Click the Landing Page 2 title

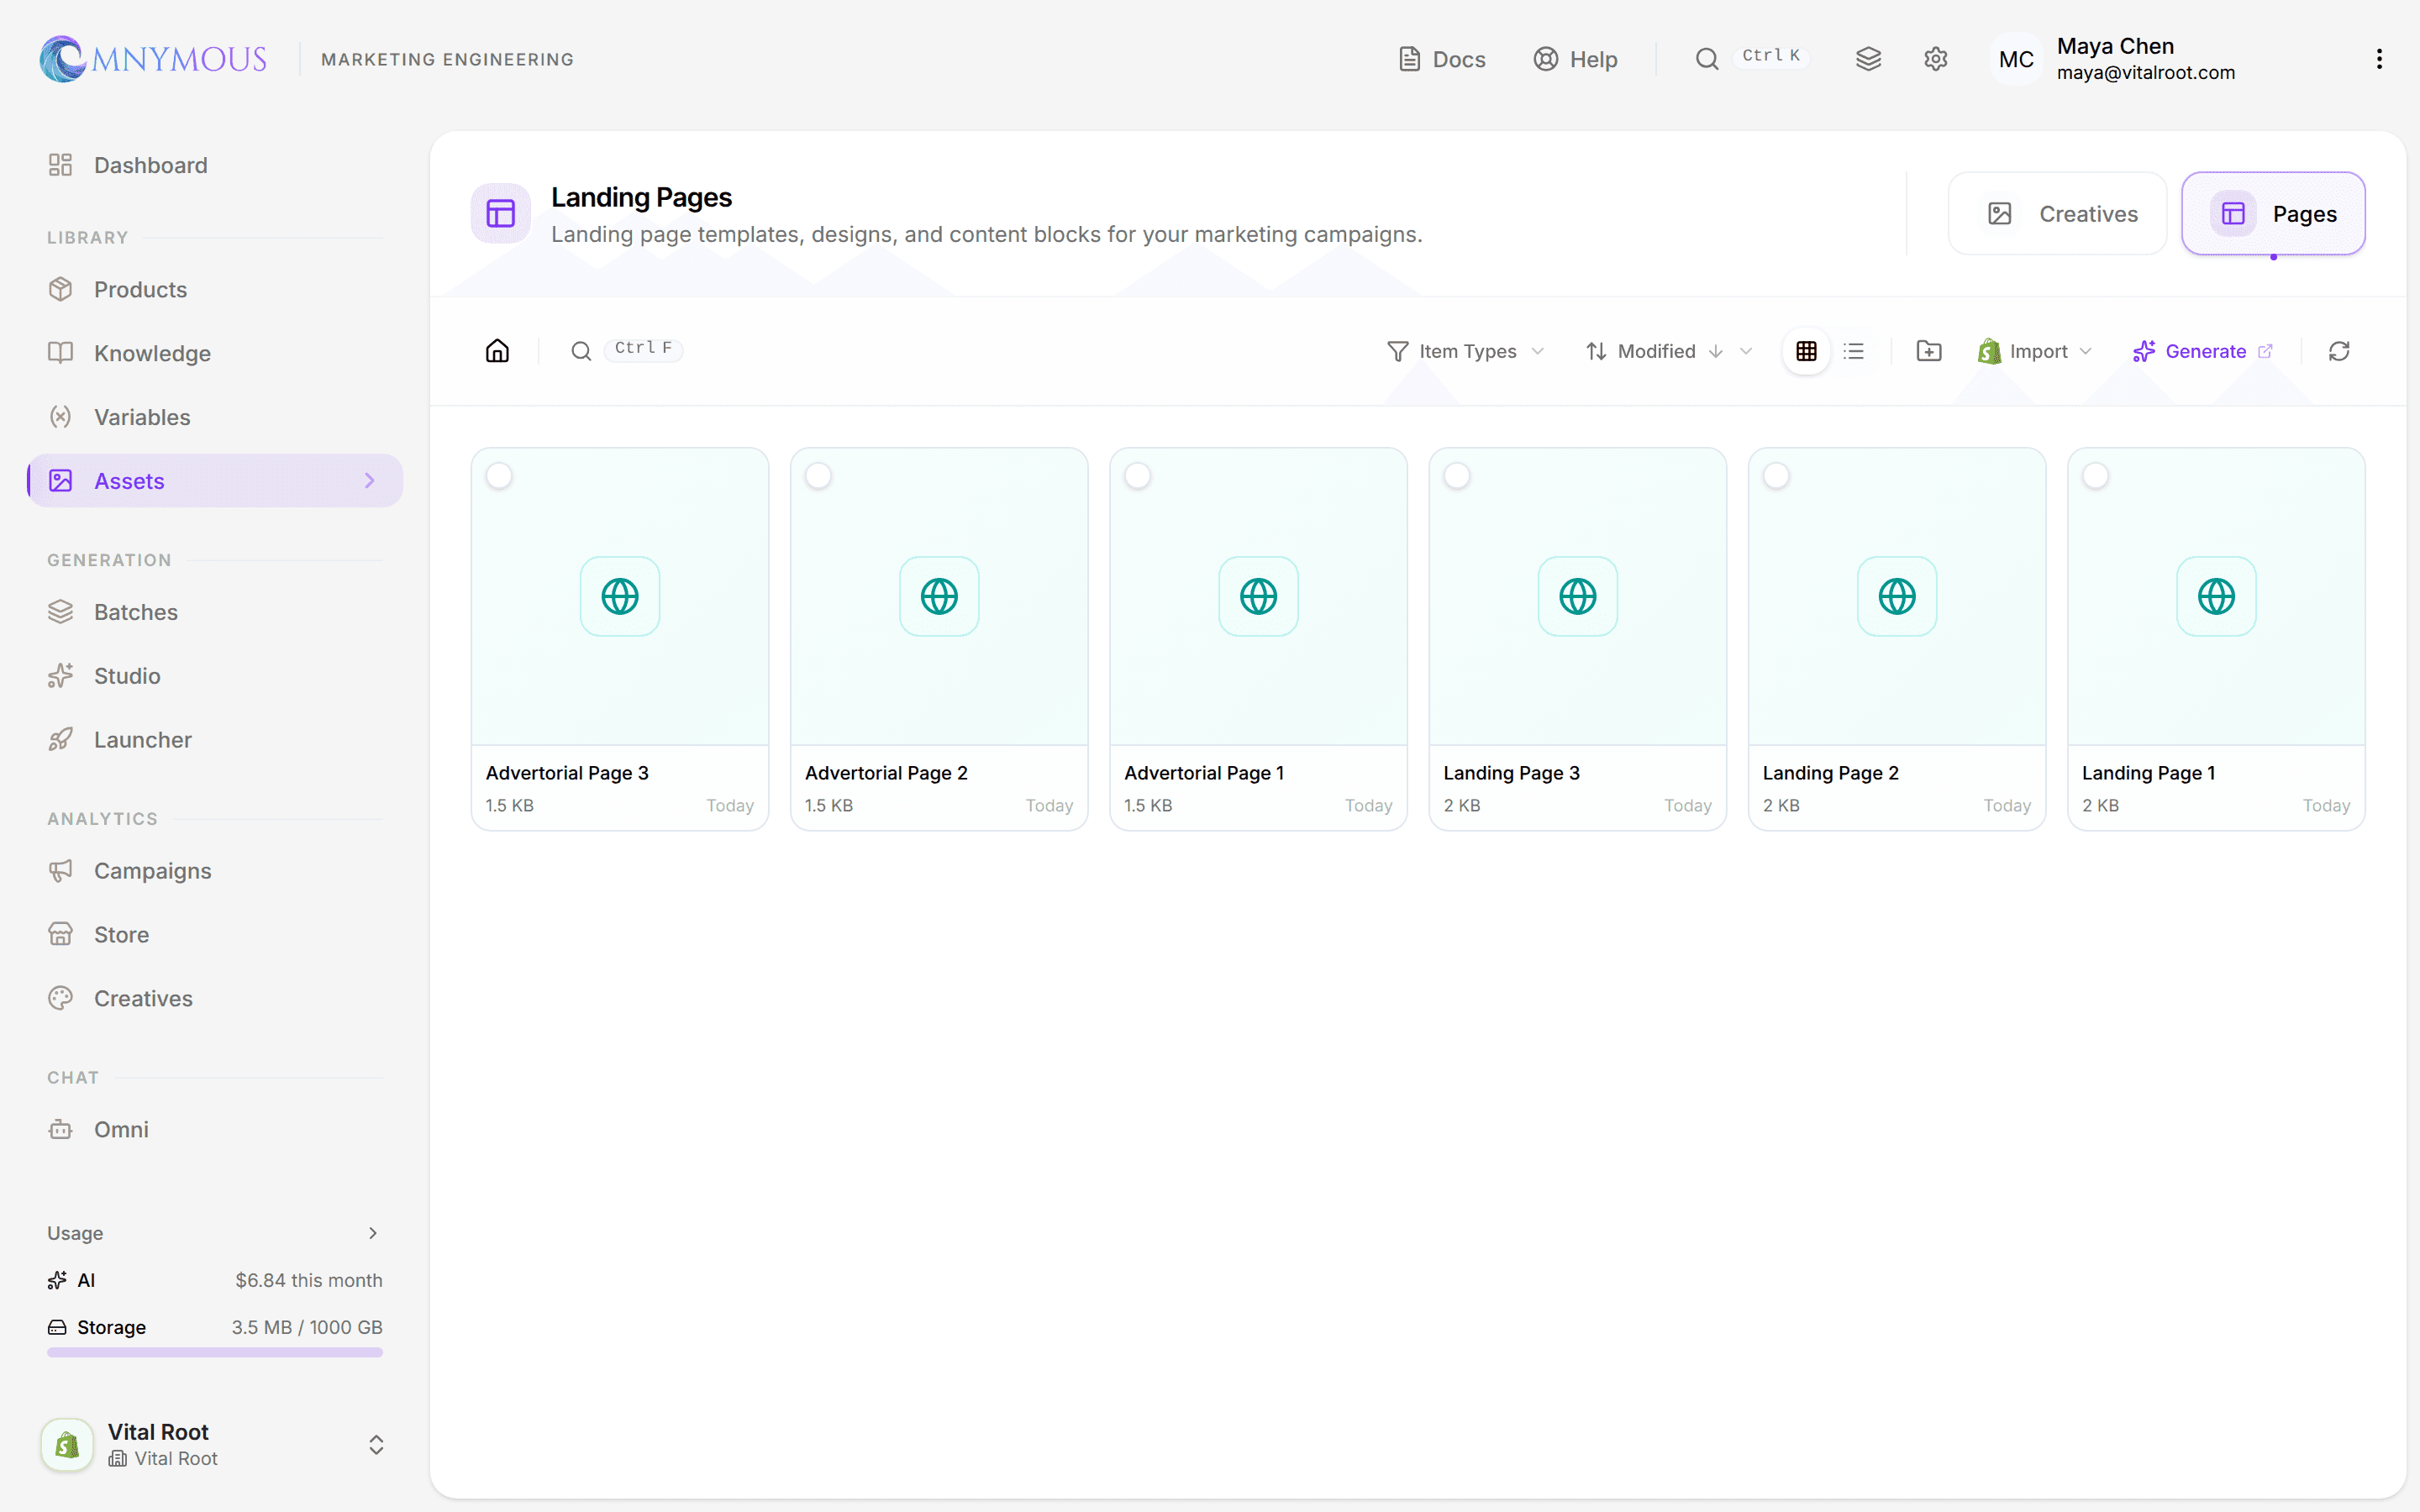pos(1830,773)
